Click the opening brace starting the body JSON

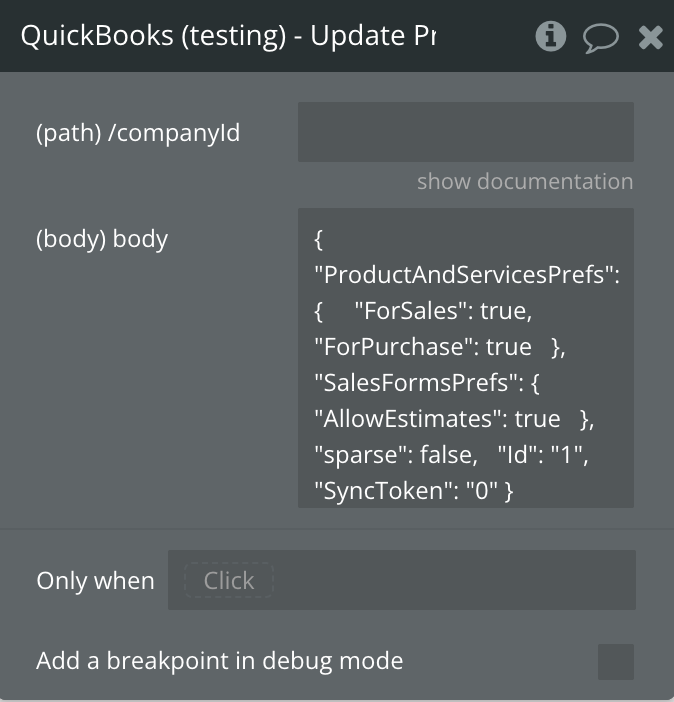pos(319,240)
